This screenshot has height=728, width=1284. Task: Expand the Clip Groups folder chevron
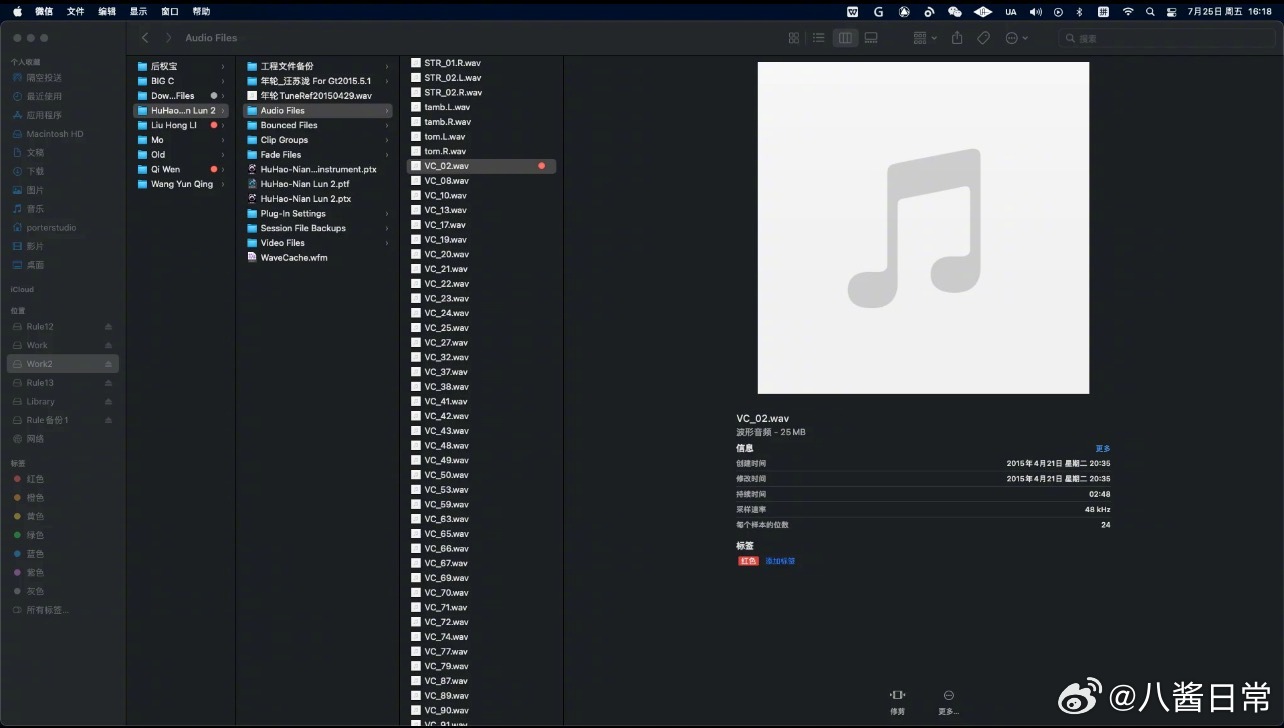(386, 140)
